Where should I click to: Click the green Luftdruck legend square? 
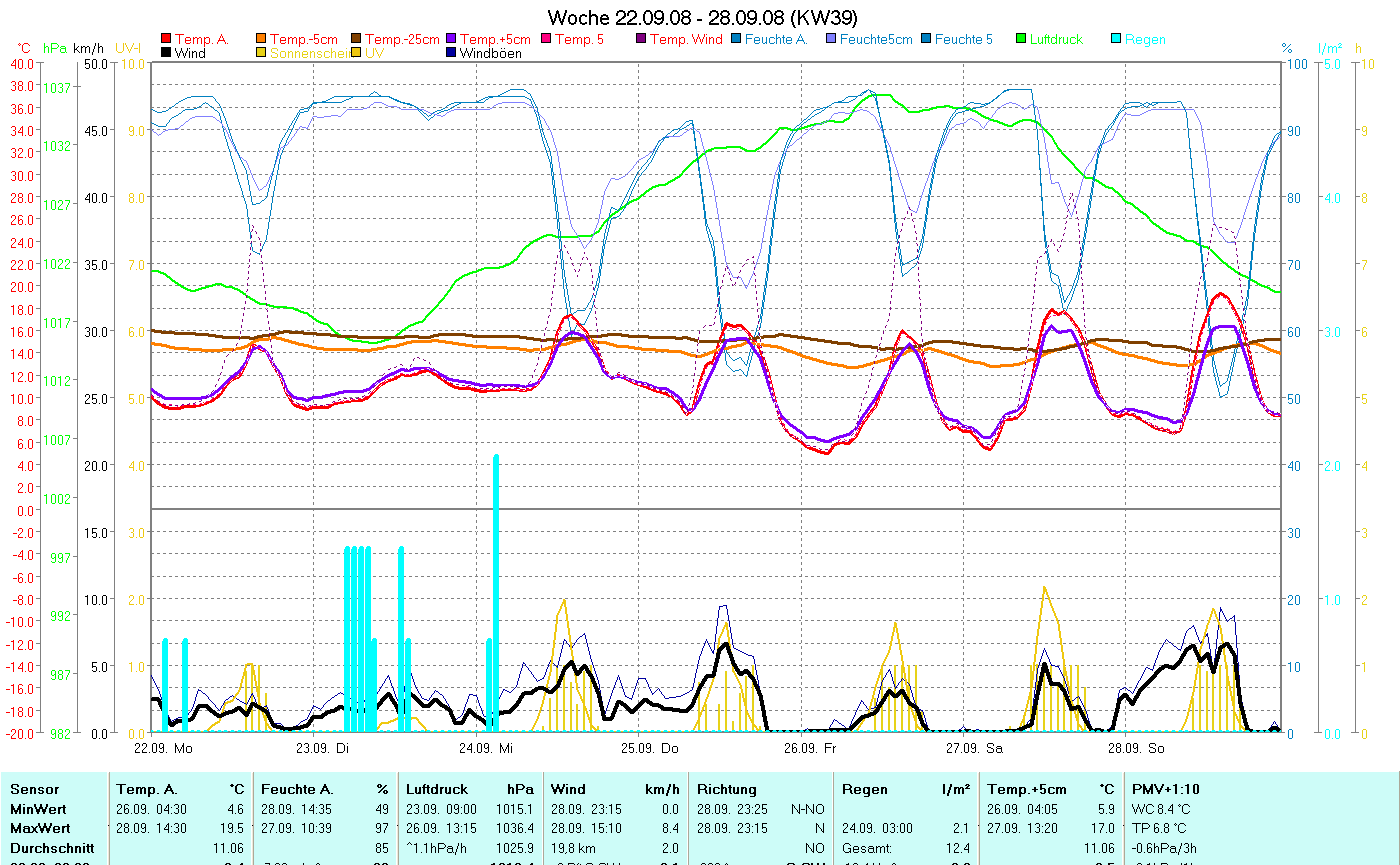point(1021,40)
